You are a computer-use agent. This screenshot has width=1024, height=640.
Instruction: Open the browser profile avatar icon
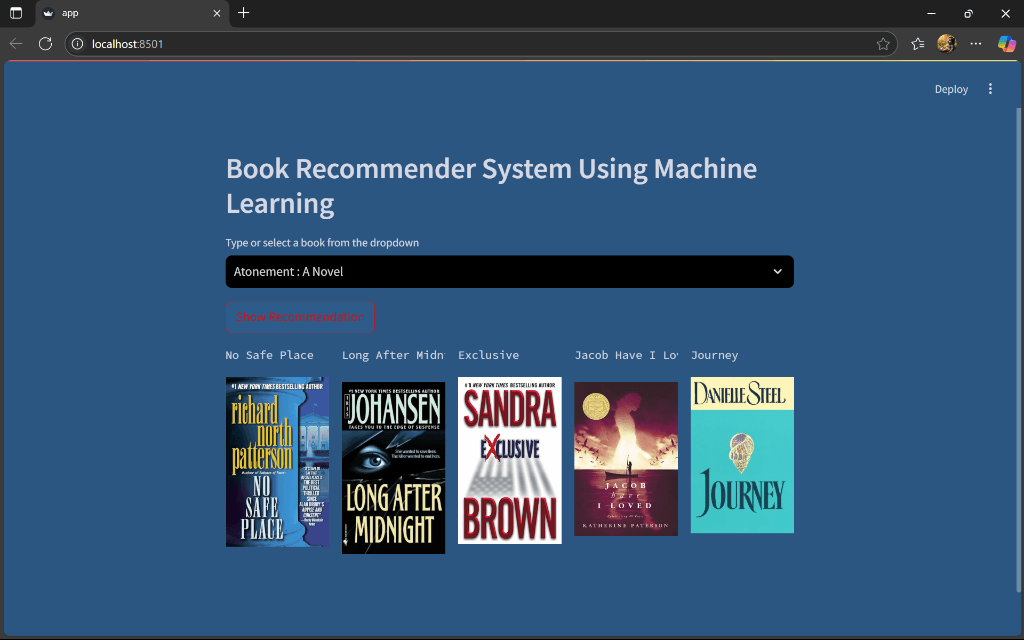tap(947, 44)
